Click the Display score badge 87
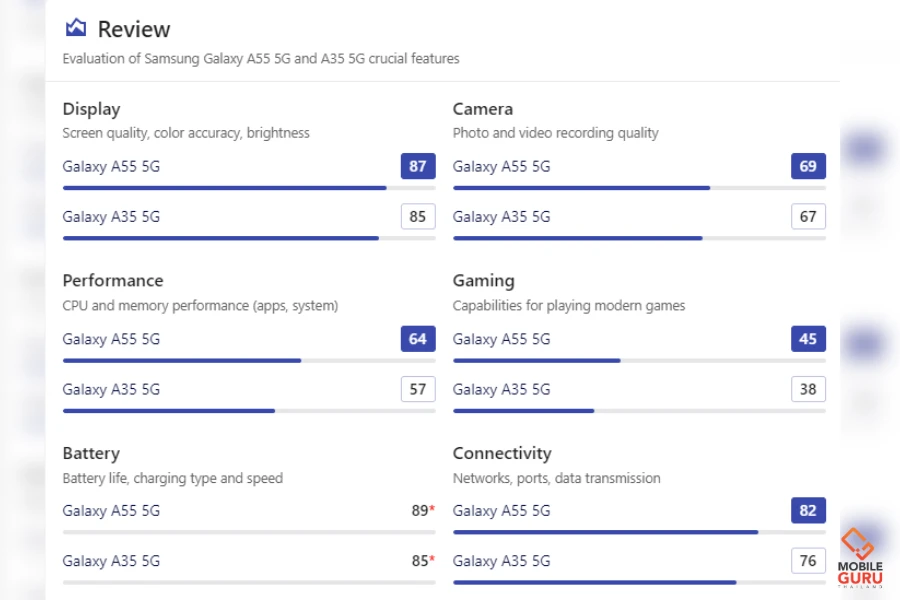The width and height of the screenshot is (900, 600). pos(418,166)
